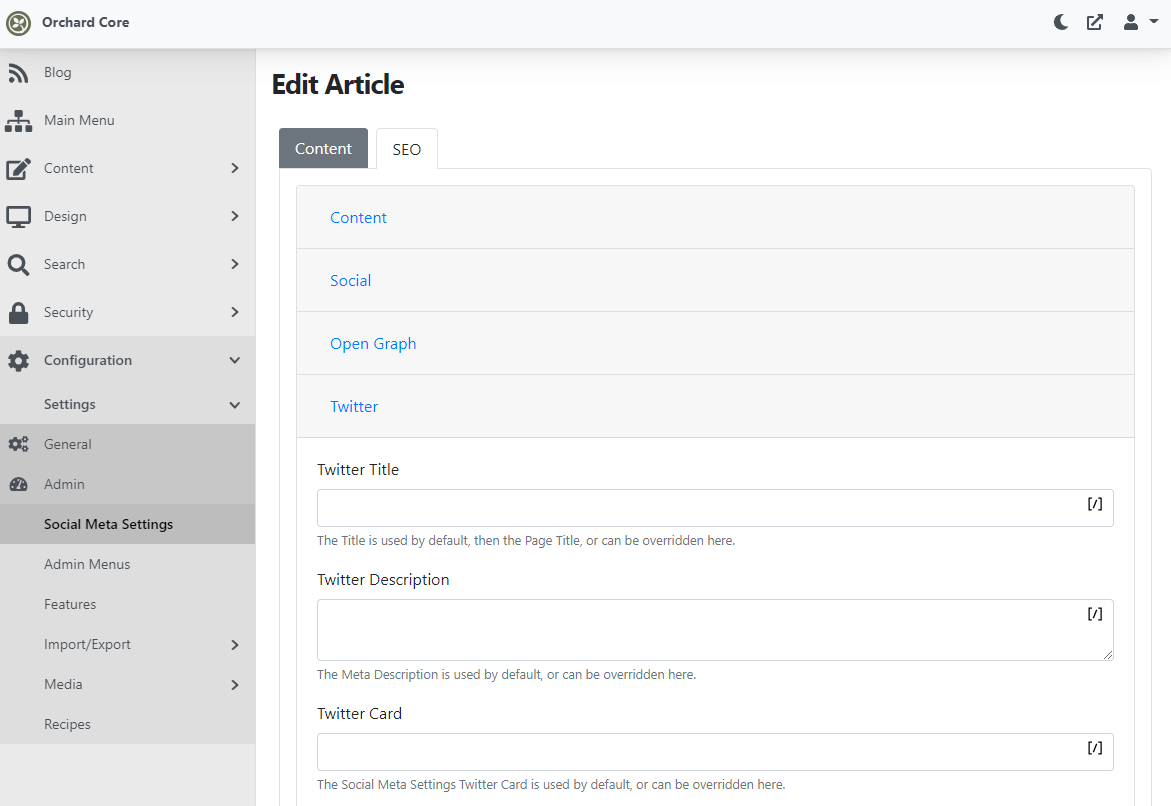Click the Orchard Core logo icon

coord(18,22)
